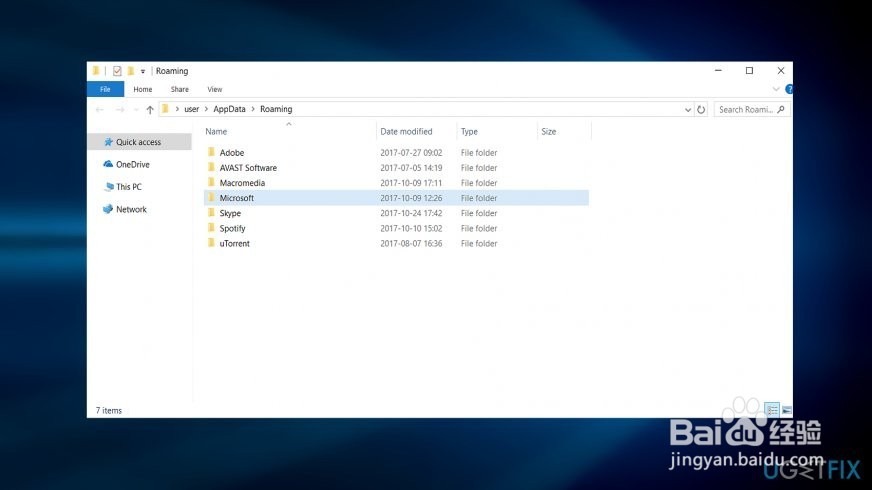Go back using the Back arrow
Viewport: 872px width, 490px height.
(x=100, y=110)
